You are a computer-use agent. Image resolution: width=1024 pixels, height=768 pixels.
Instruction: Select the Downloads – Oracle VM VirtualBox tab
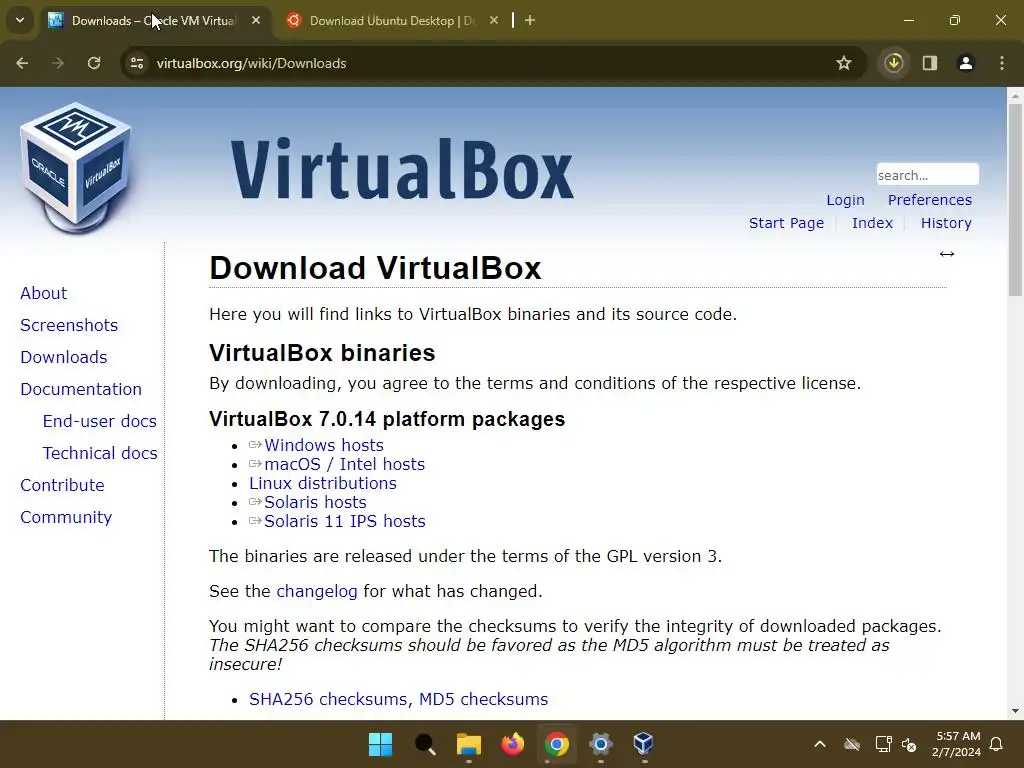pos(153,20)
